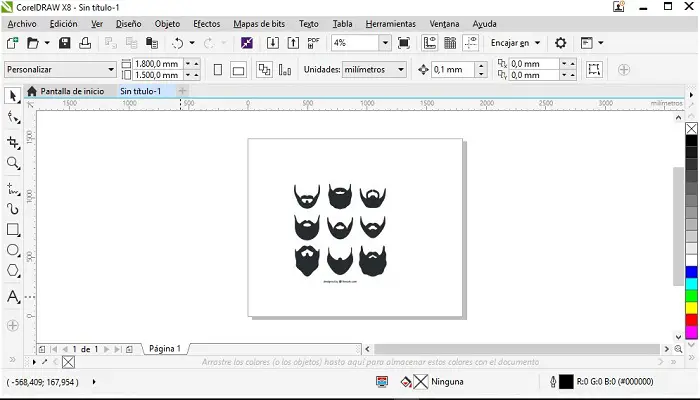Image resolution: width=700 pixels, height=400 pixels.
Task: Open the Efectos menu
Action: (x=206, y=24)
